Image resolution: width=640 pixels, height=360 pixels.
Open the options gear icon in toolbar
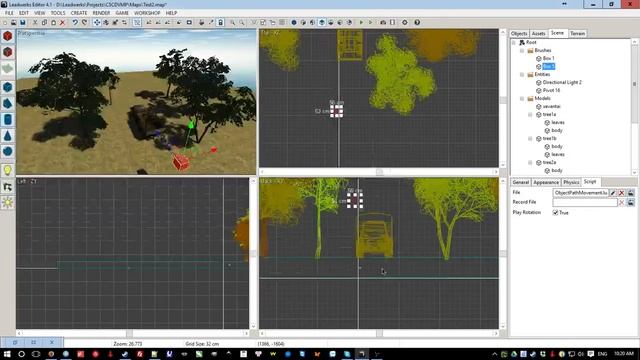pos(404,22)
